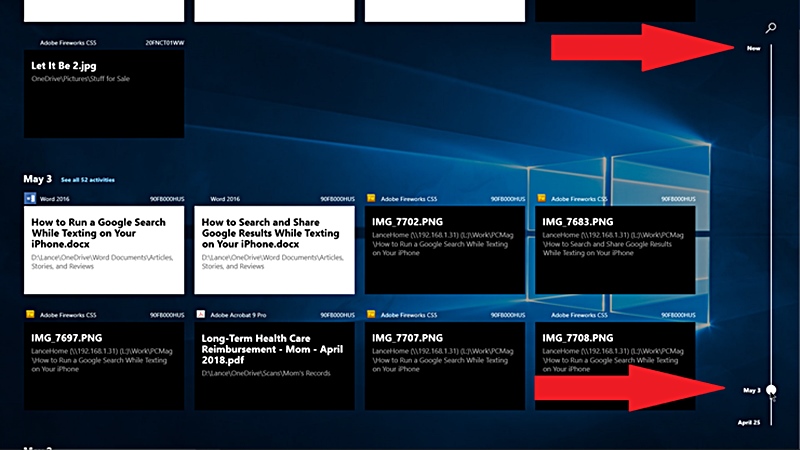Jump to Now on the timeline scrollbar

point(753,48)
